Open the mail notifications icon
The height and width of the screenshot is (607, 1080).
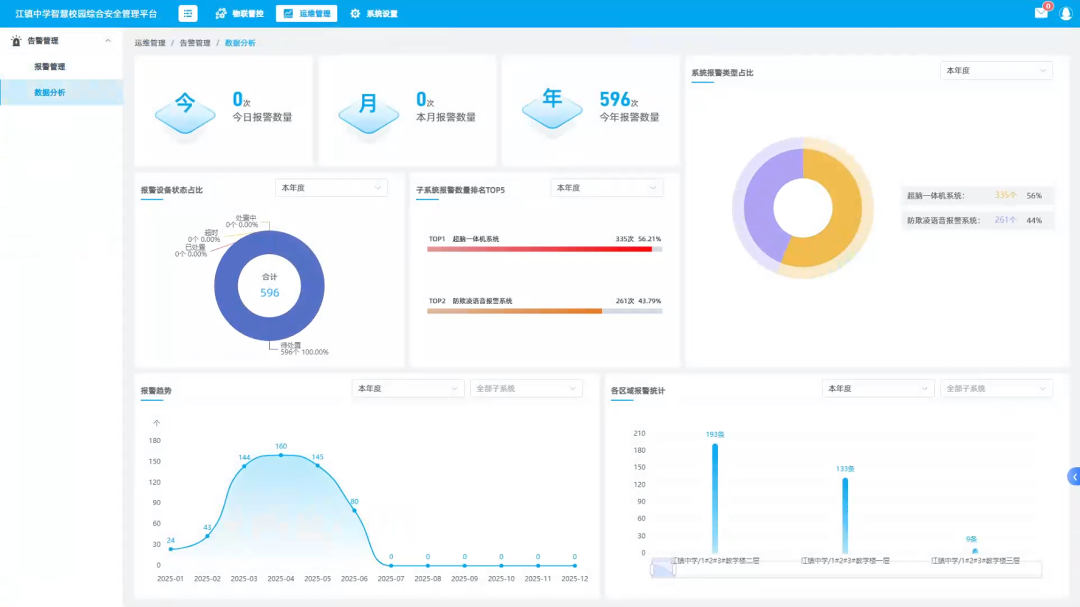[x=1041, y=13]
